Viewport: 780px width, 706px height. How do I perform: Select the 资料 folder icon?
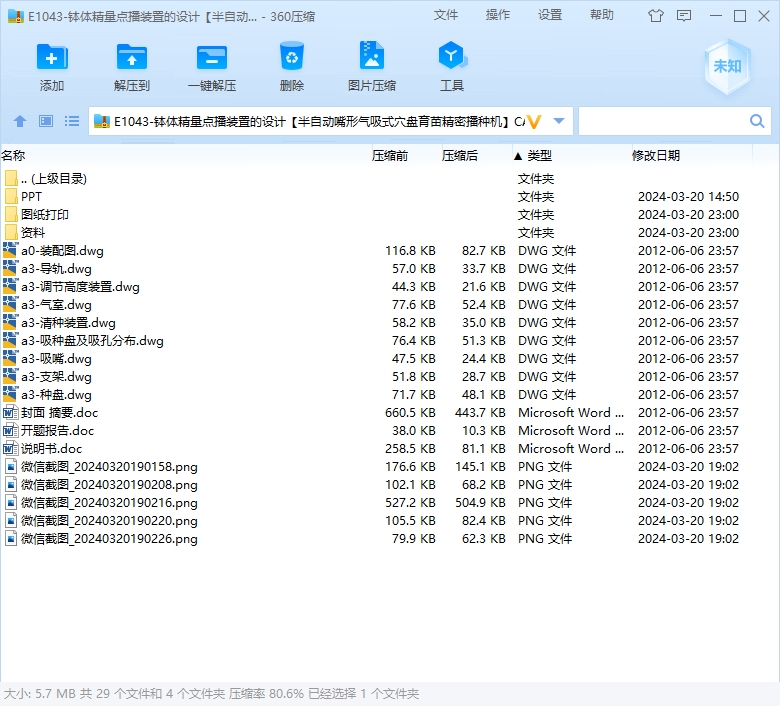click(x=11, y=232)
